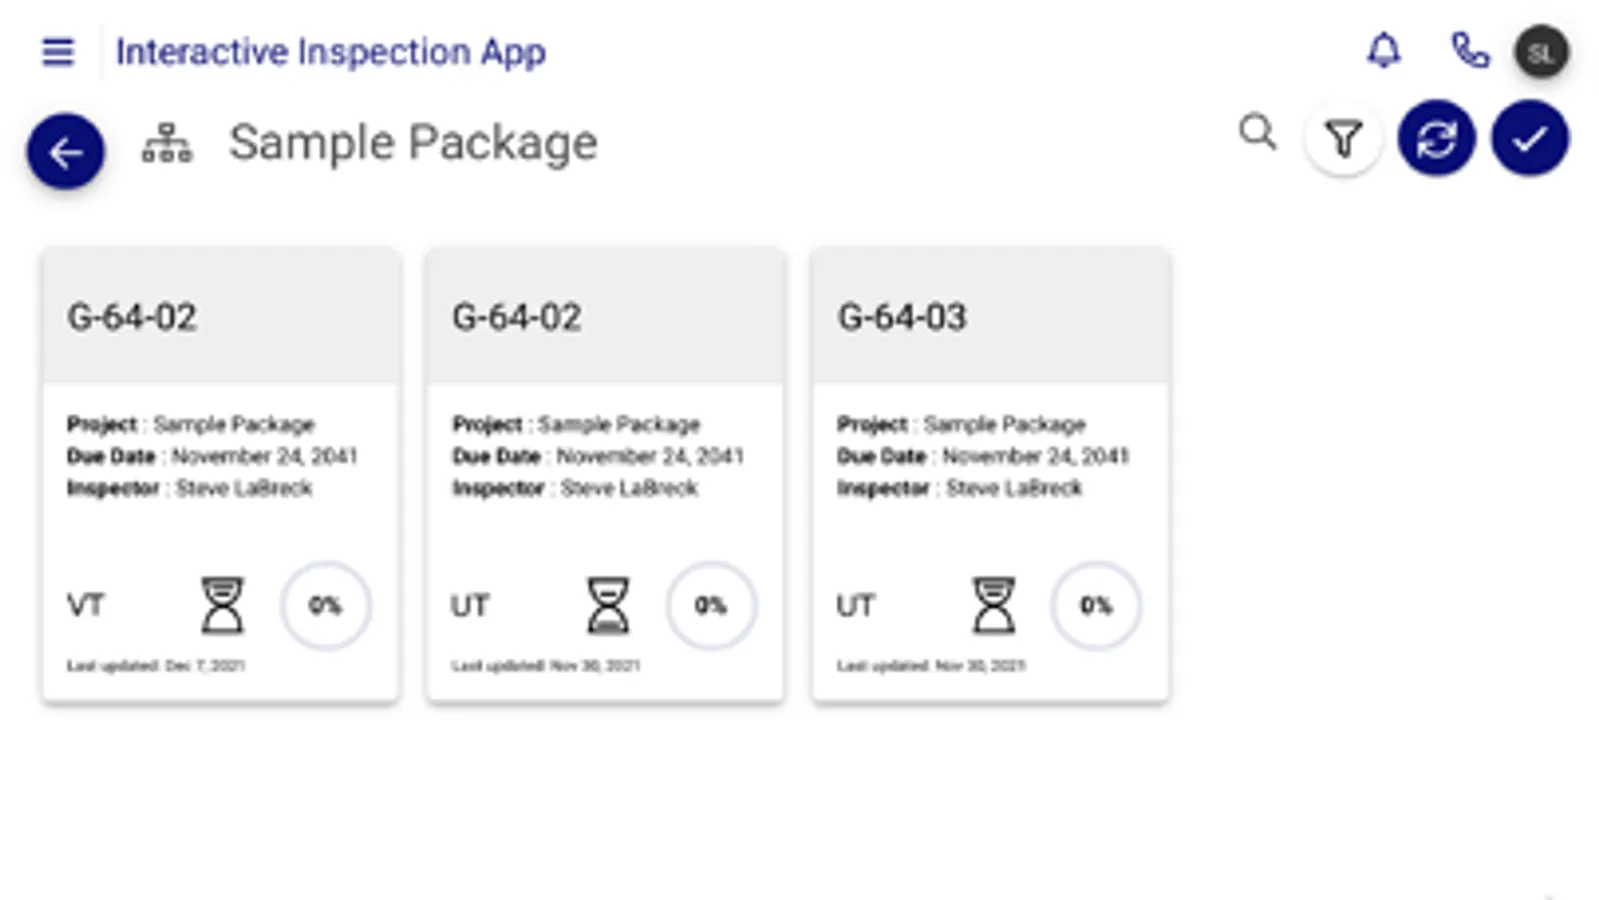Screen dimensions: 1599x900
Task: Click the notifications bell icon
Action: tap(1384, 50)
